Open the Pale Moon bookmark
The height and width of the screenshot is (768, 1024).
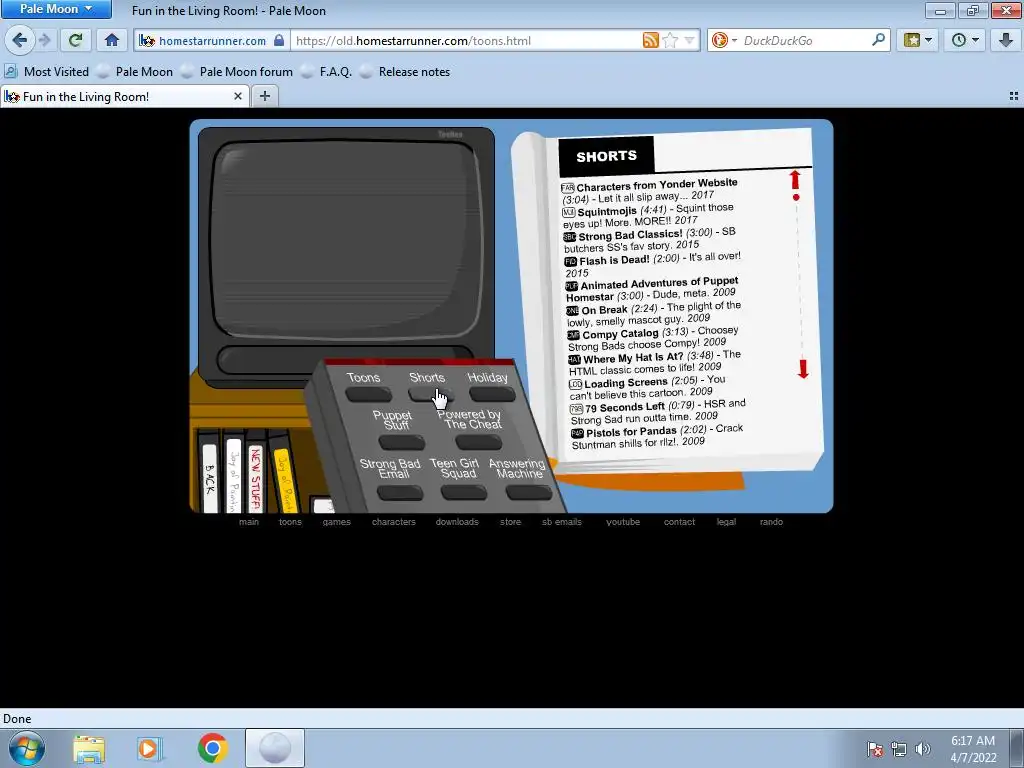click(x=135, y=72)
